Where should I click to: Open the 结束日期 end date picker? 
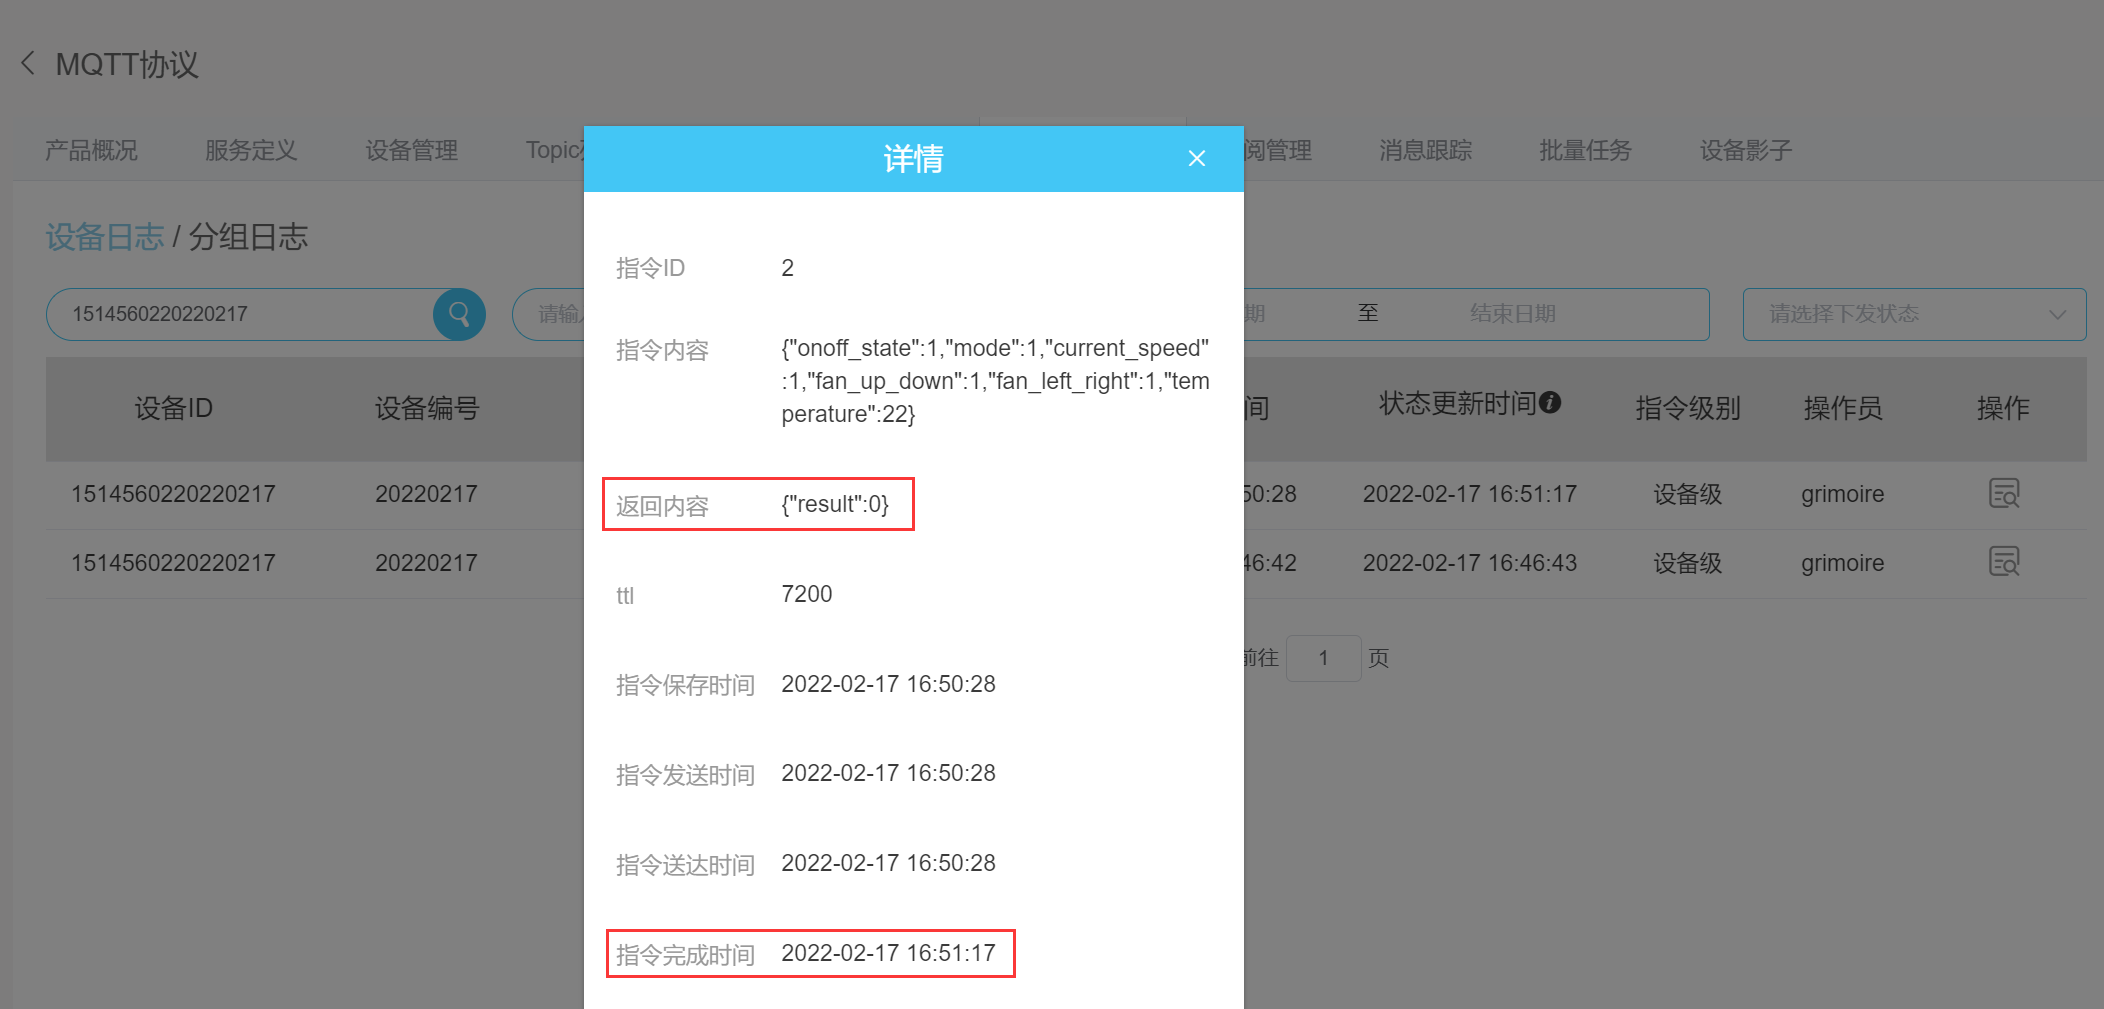[1510, 313]
